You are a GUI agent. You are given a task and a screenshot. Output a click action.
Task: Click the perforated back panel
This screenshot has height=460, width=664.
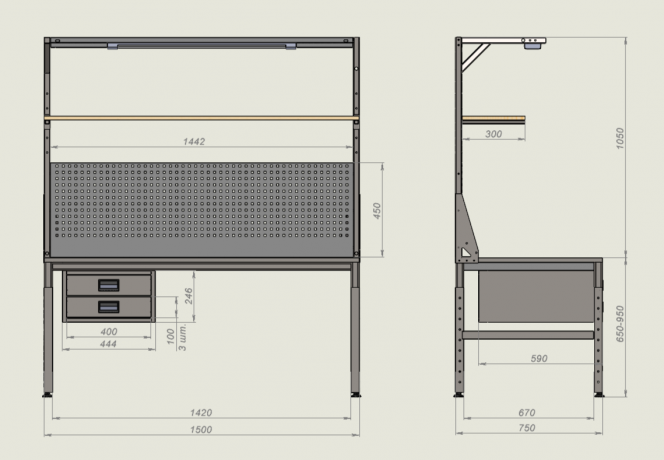point(201,209)
